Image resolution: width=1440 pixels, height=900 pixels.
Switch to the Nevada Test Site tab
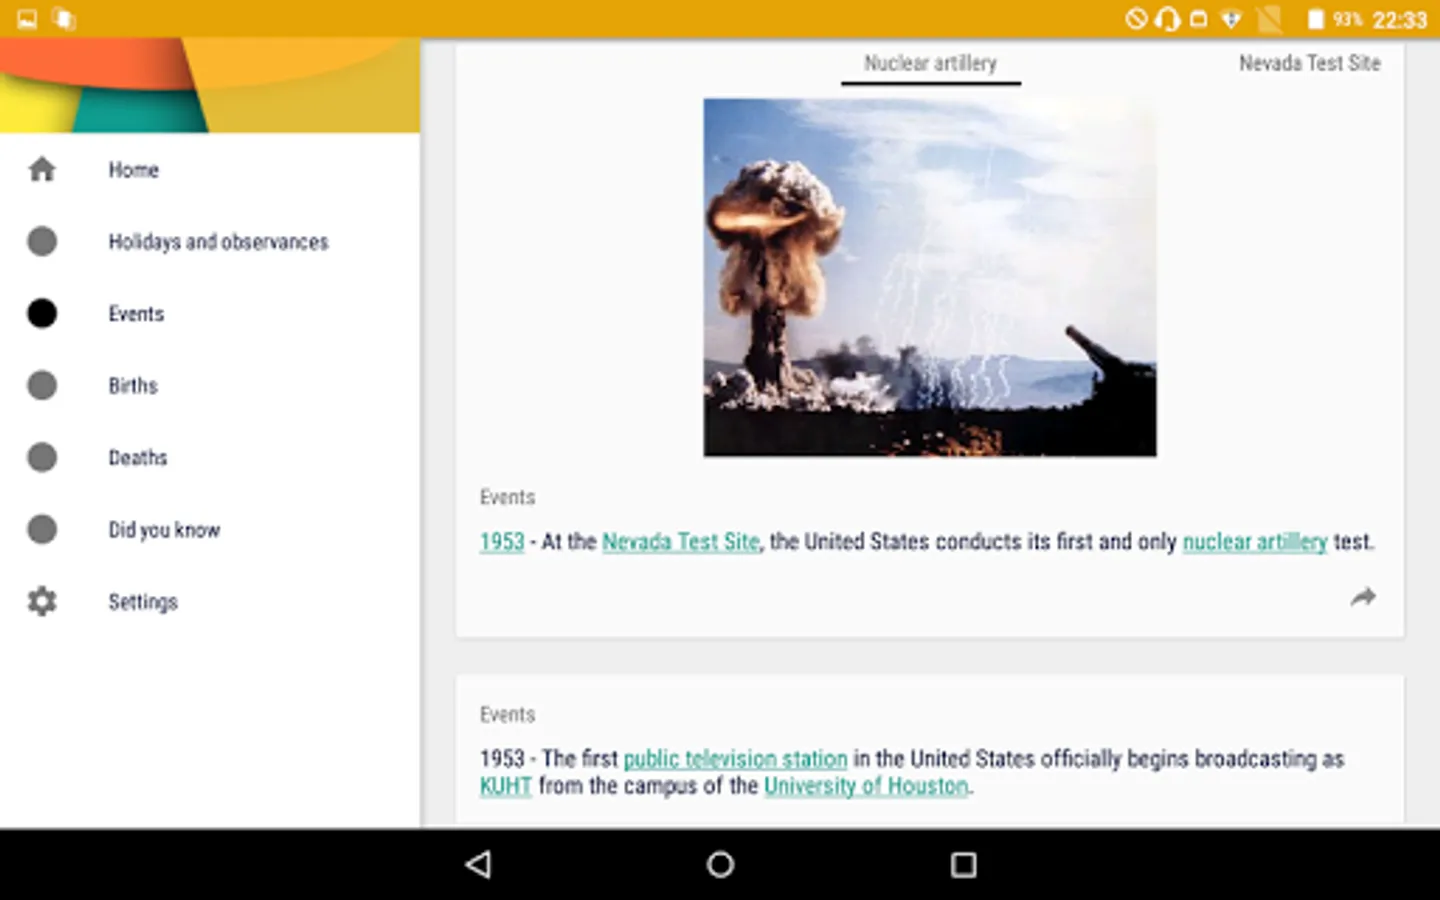click(x=1309, y=64)
